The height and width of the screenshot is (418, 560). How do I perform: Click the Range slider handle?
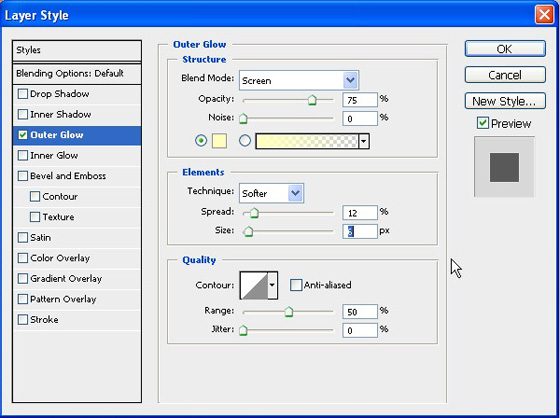[x=289, y=312]
